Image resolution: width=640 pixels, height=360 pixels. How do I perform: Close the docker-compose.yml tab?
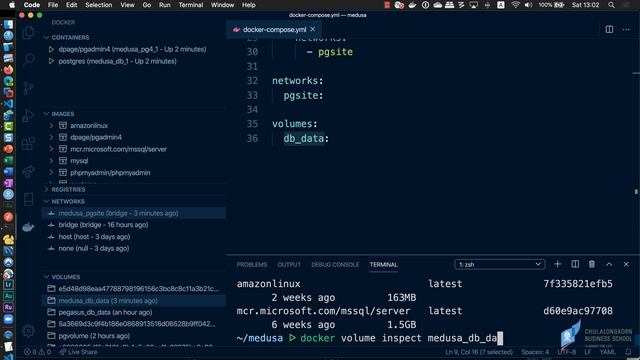click(x=313, y=29)
